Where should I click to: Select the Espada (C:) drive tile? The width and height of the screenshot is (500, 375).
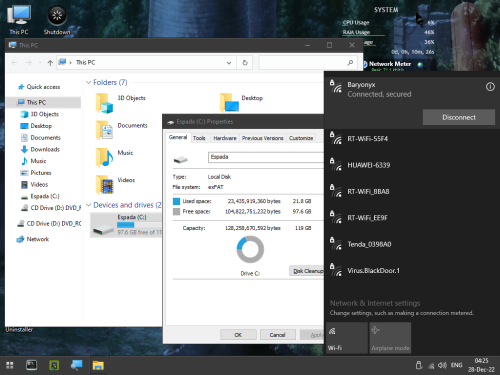[126, 225]
